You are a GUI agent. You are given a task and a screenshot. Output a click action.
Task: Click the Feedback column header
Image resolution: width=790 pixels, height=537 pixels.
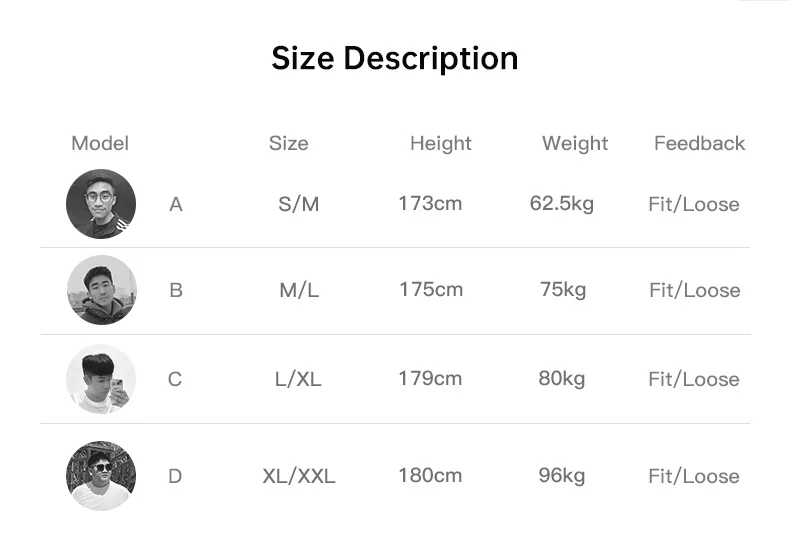(x=699, y=143)
